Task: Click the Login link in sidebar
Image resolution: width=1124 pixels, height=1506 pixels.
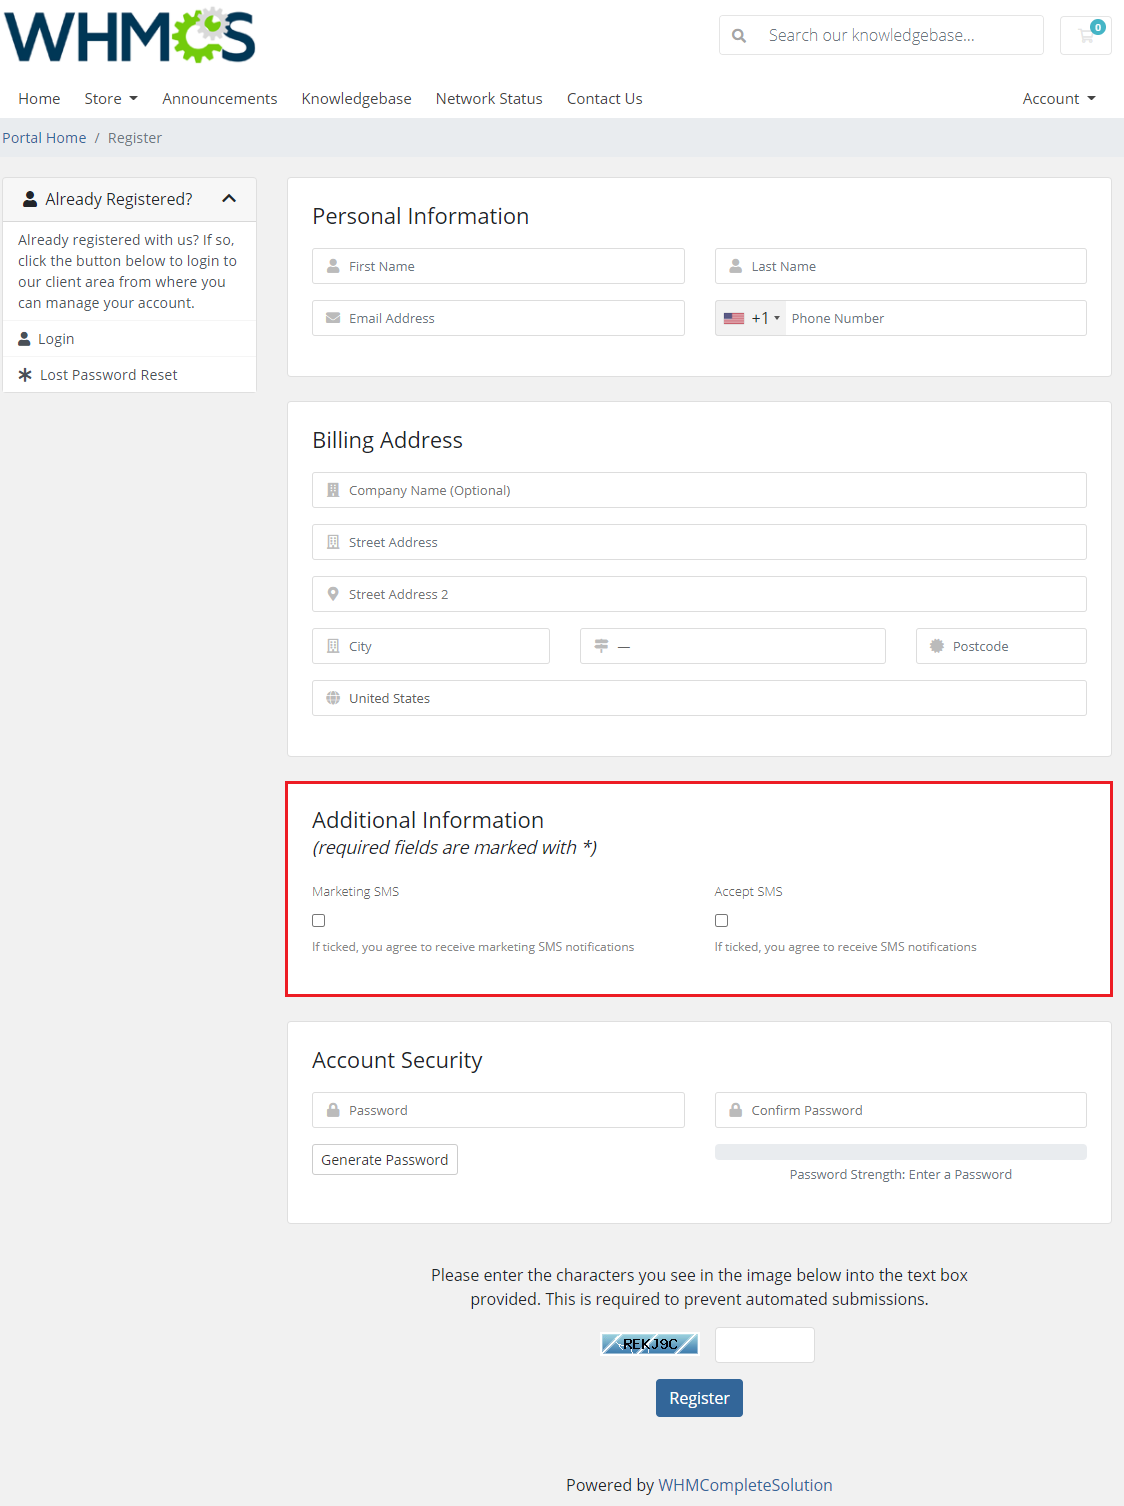Action: point(56,339)
